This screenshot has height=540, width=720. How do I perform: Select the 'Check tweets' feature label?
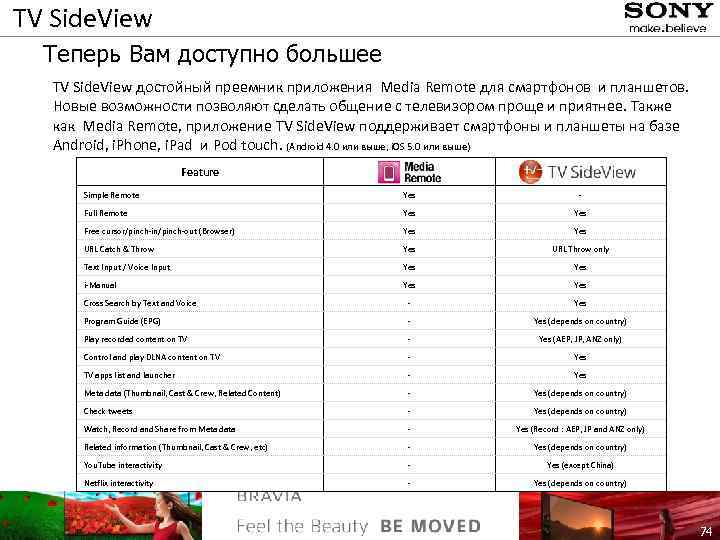108,411
